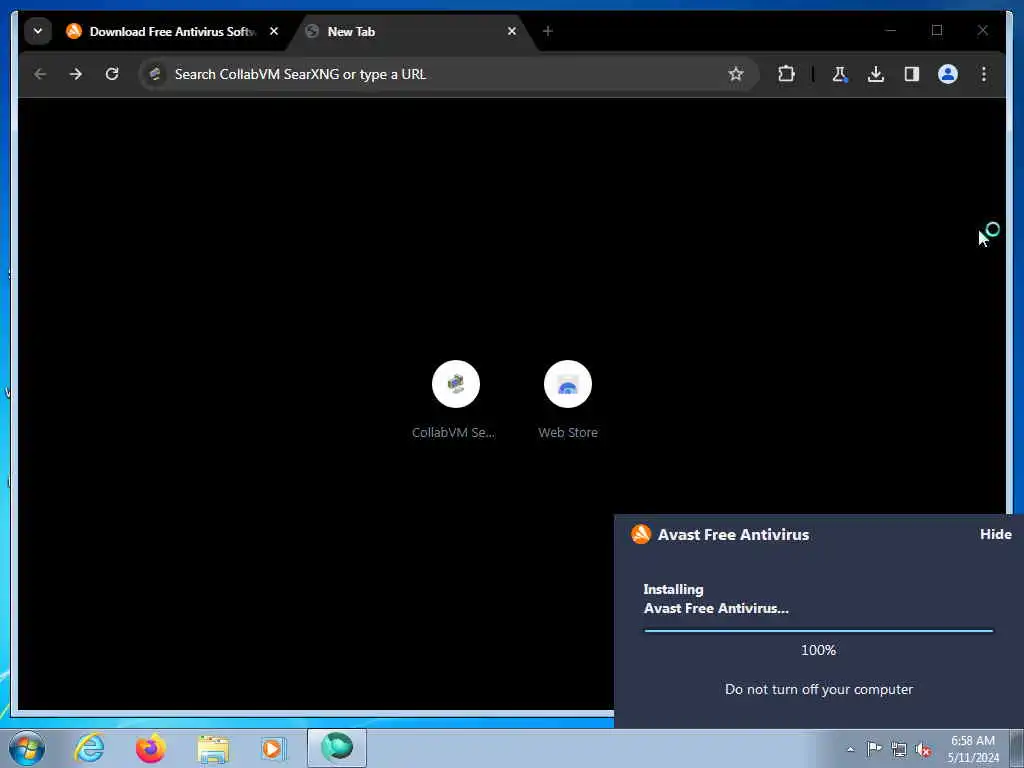
Task: Open a new tab with plus button
Action: (x=548, y=31)
